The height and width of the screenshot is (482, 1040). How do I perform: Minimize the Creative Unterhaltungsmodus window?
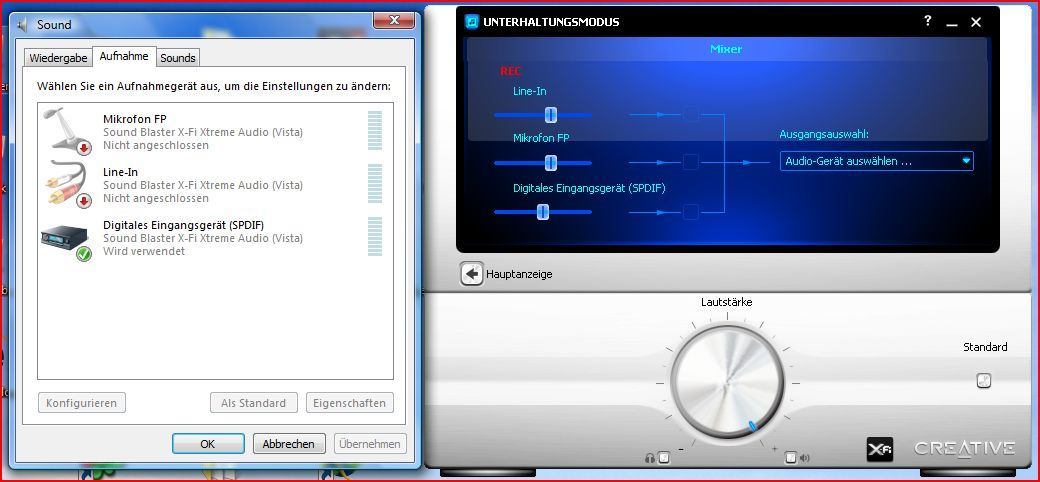[952, 23]
